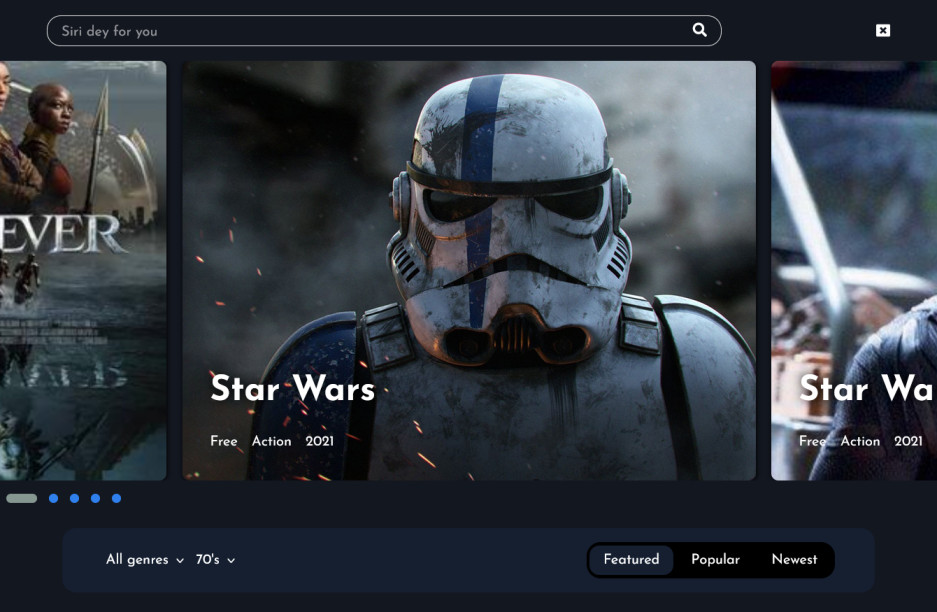
Task: Select the second carousel dot
Action: click(x=55, y=497)
